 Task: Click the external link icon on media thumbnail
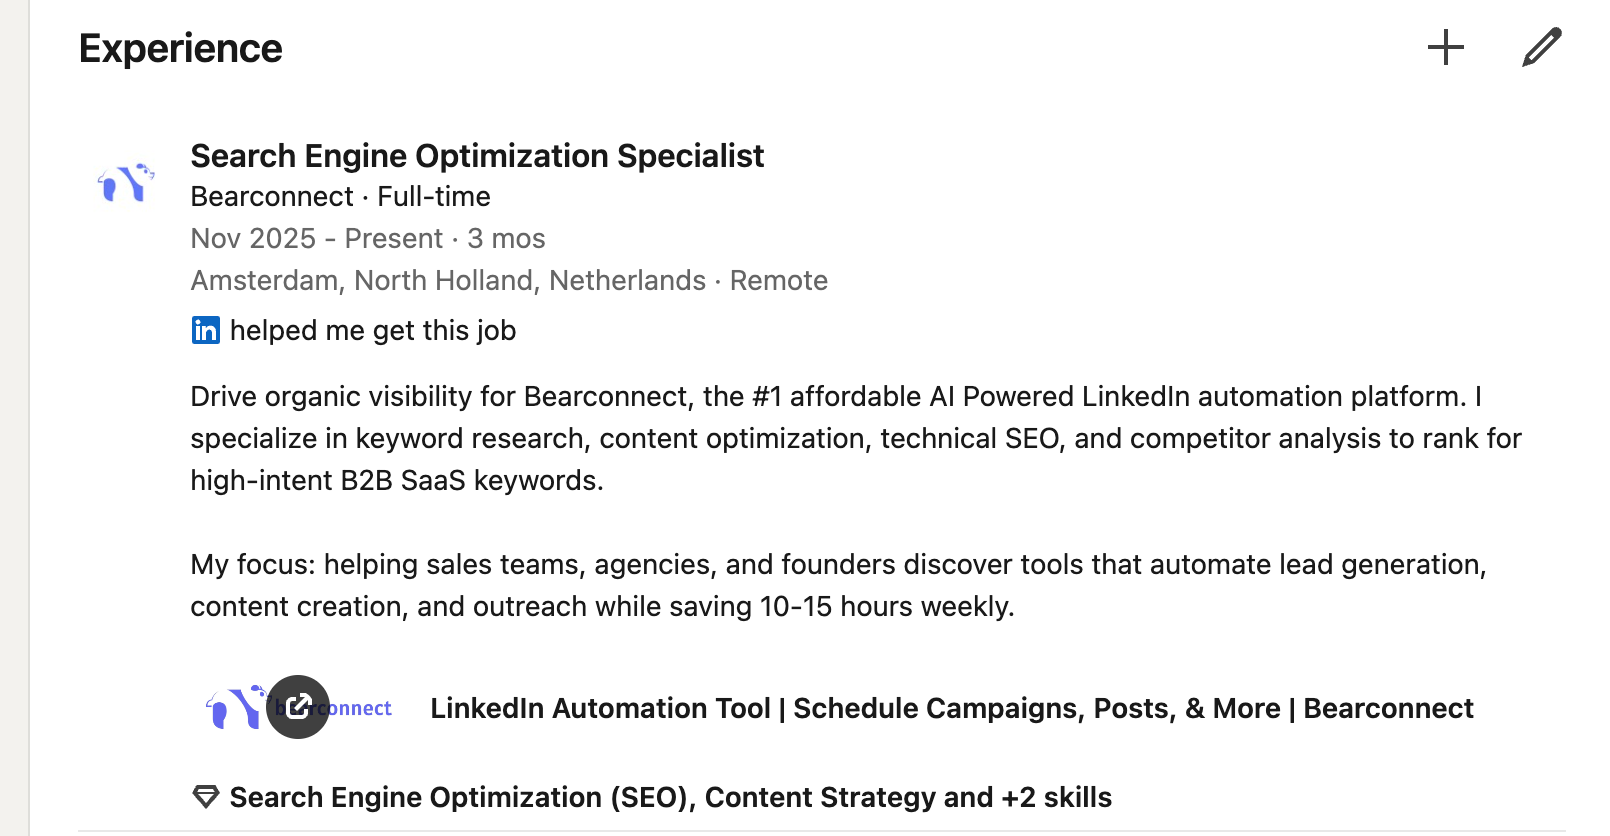click(298, 707)
